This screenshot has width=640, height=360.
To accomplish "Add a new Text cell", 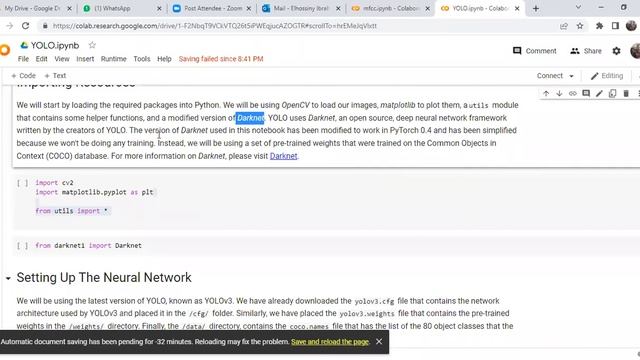I will pos(55,76).
